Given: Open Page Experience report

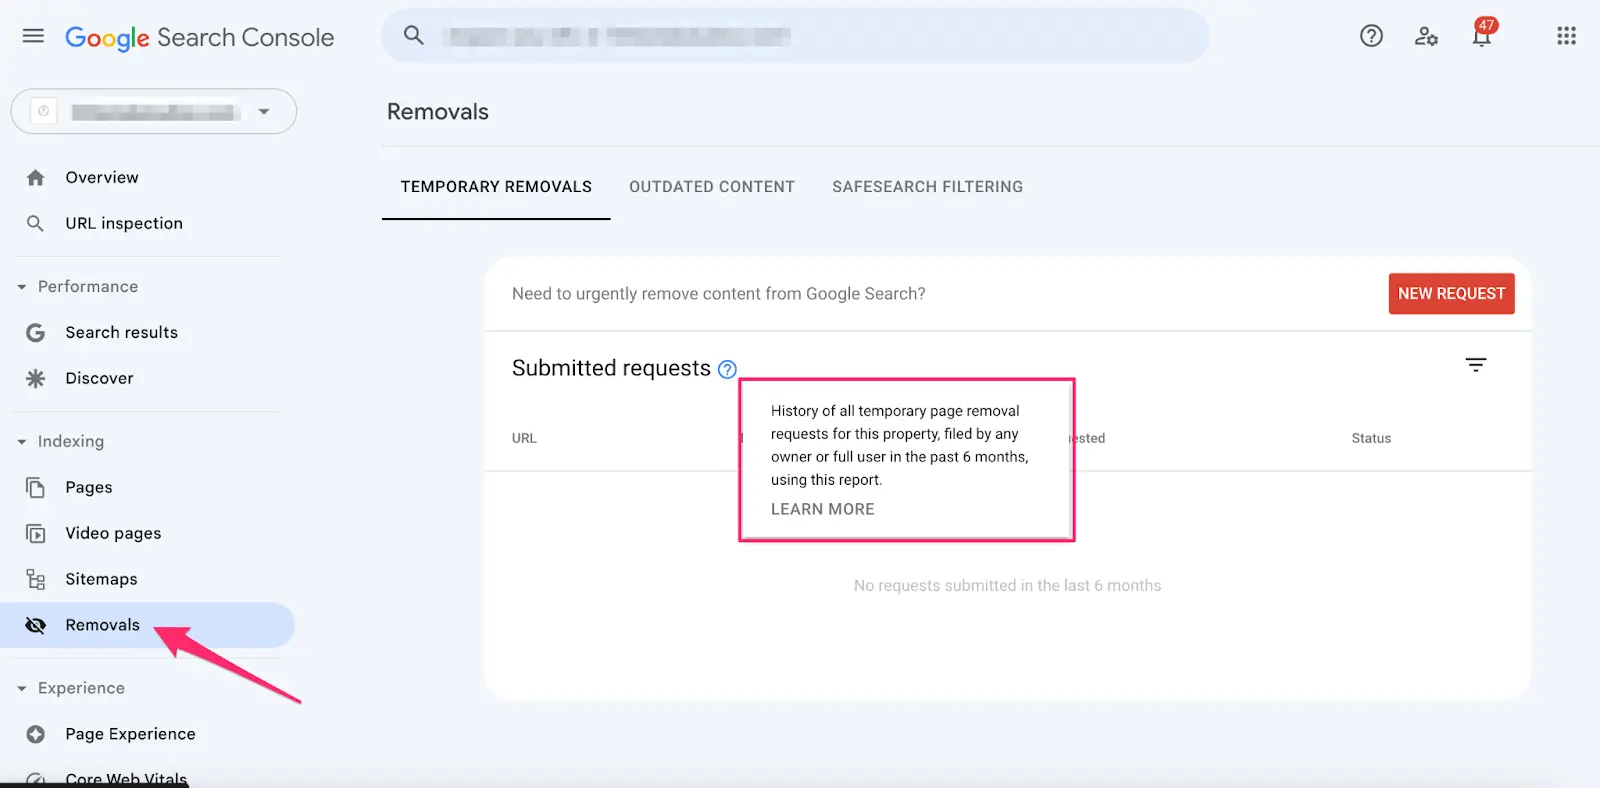Looking at the screenshot, I should point(130,734).
